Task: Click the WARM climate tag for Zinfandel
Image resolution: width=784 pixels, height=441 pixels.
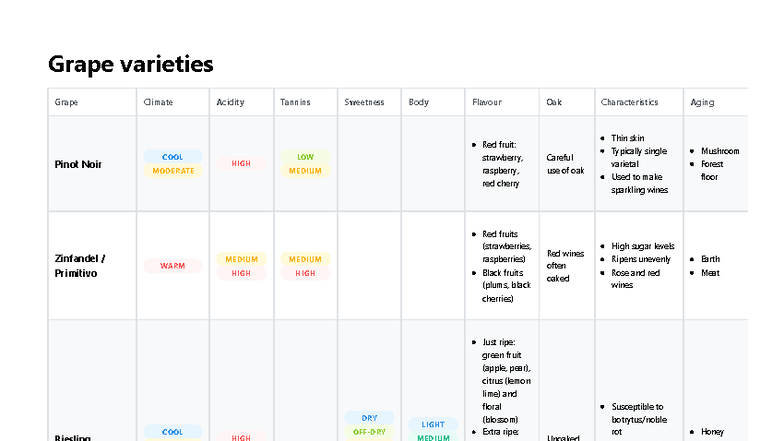Action: (172, 266)
